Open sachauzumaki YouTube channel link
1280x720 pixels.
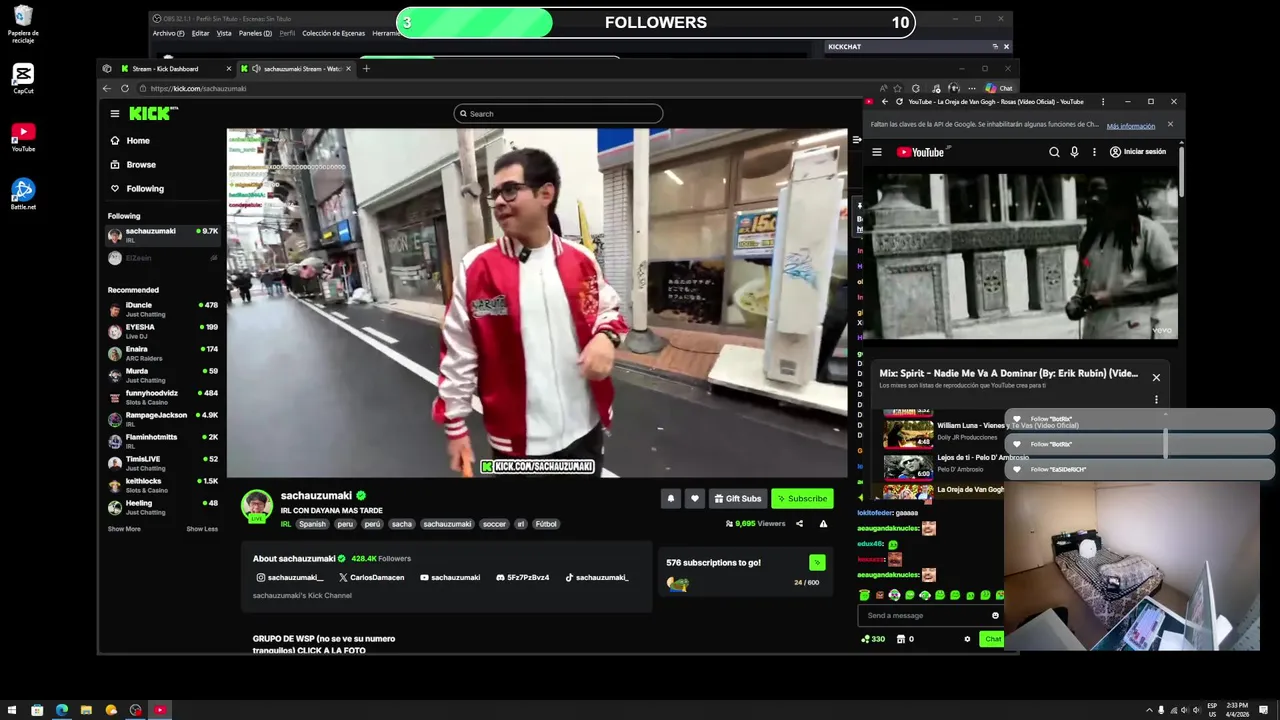coord(450,577)
